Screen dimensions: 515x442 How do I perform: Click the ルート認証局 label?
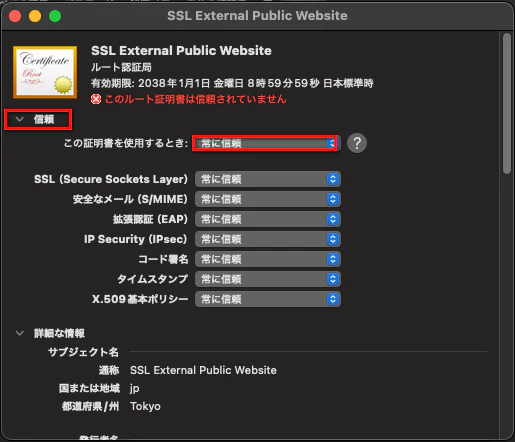coord(121,67)
